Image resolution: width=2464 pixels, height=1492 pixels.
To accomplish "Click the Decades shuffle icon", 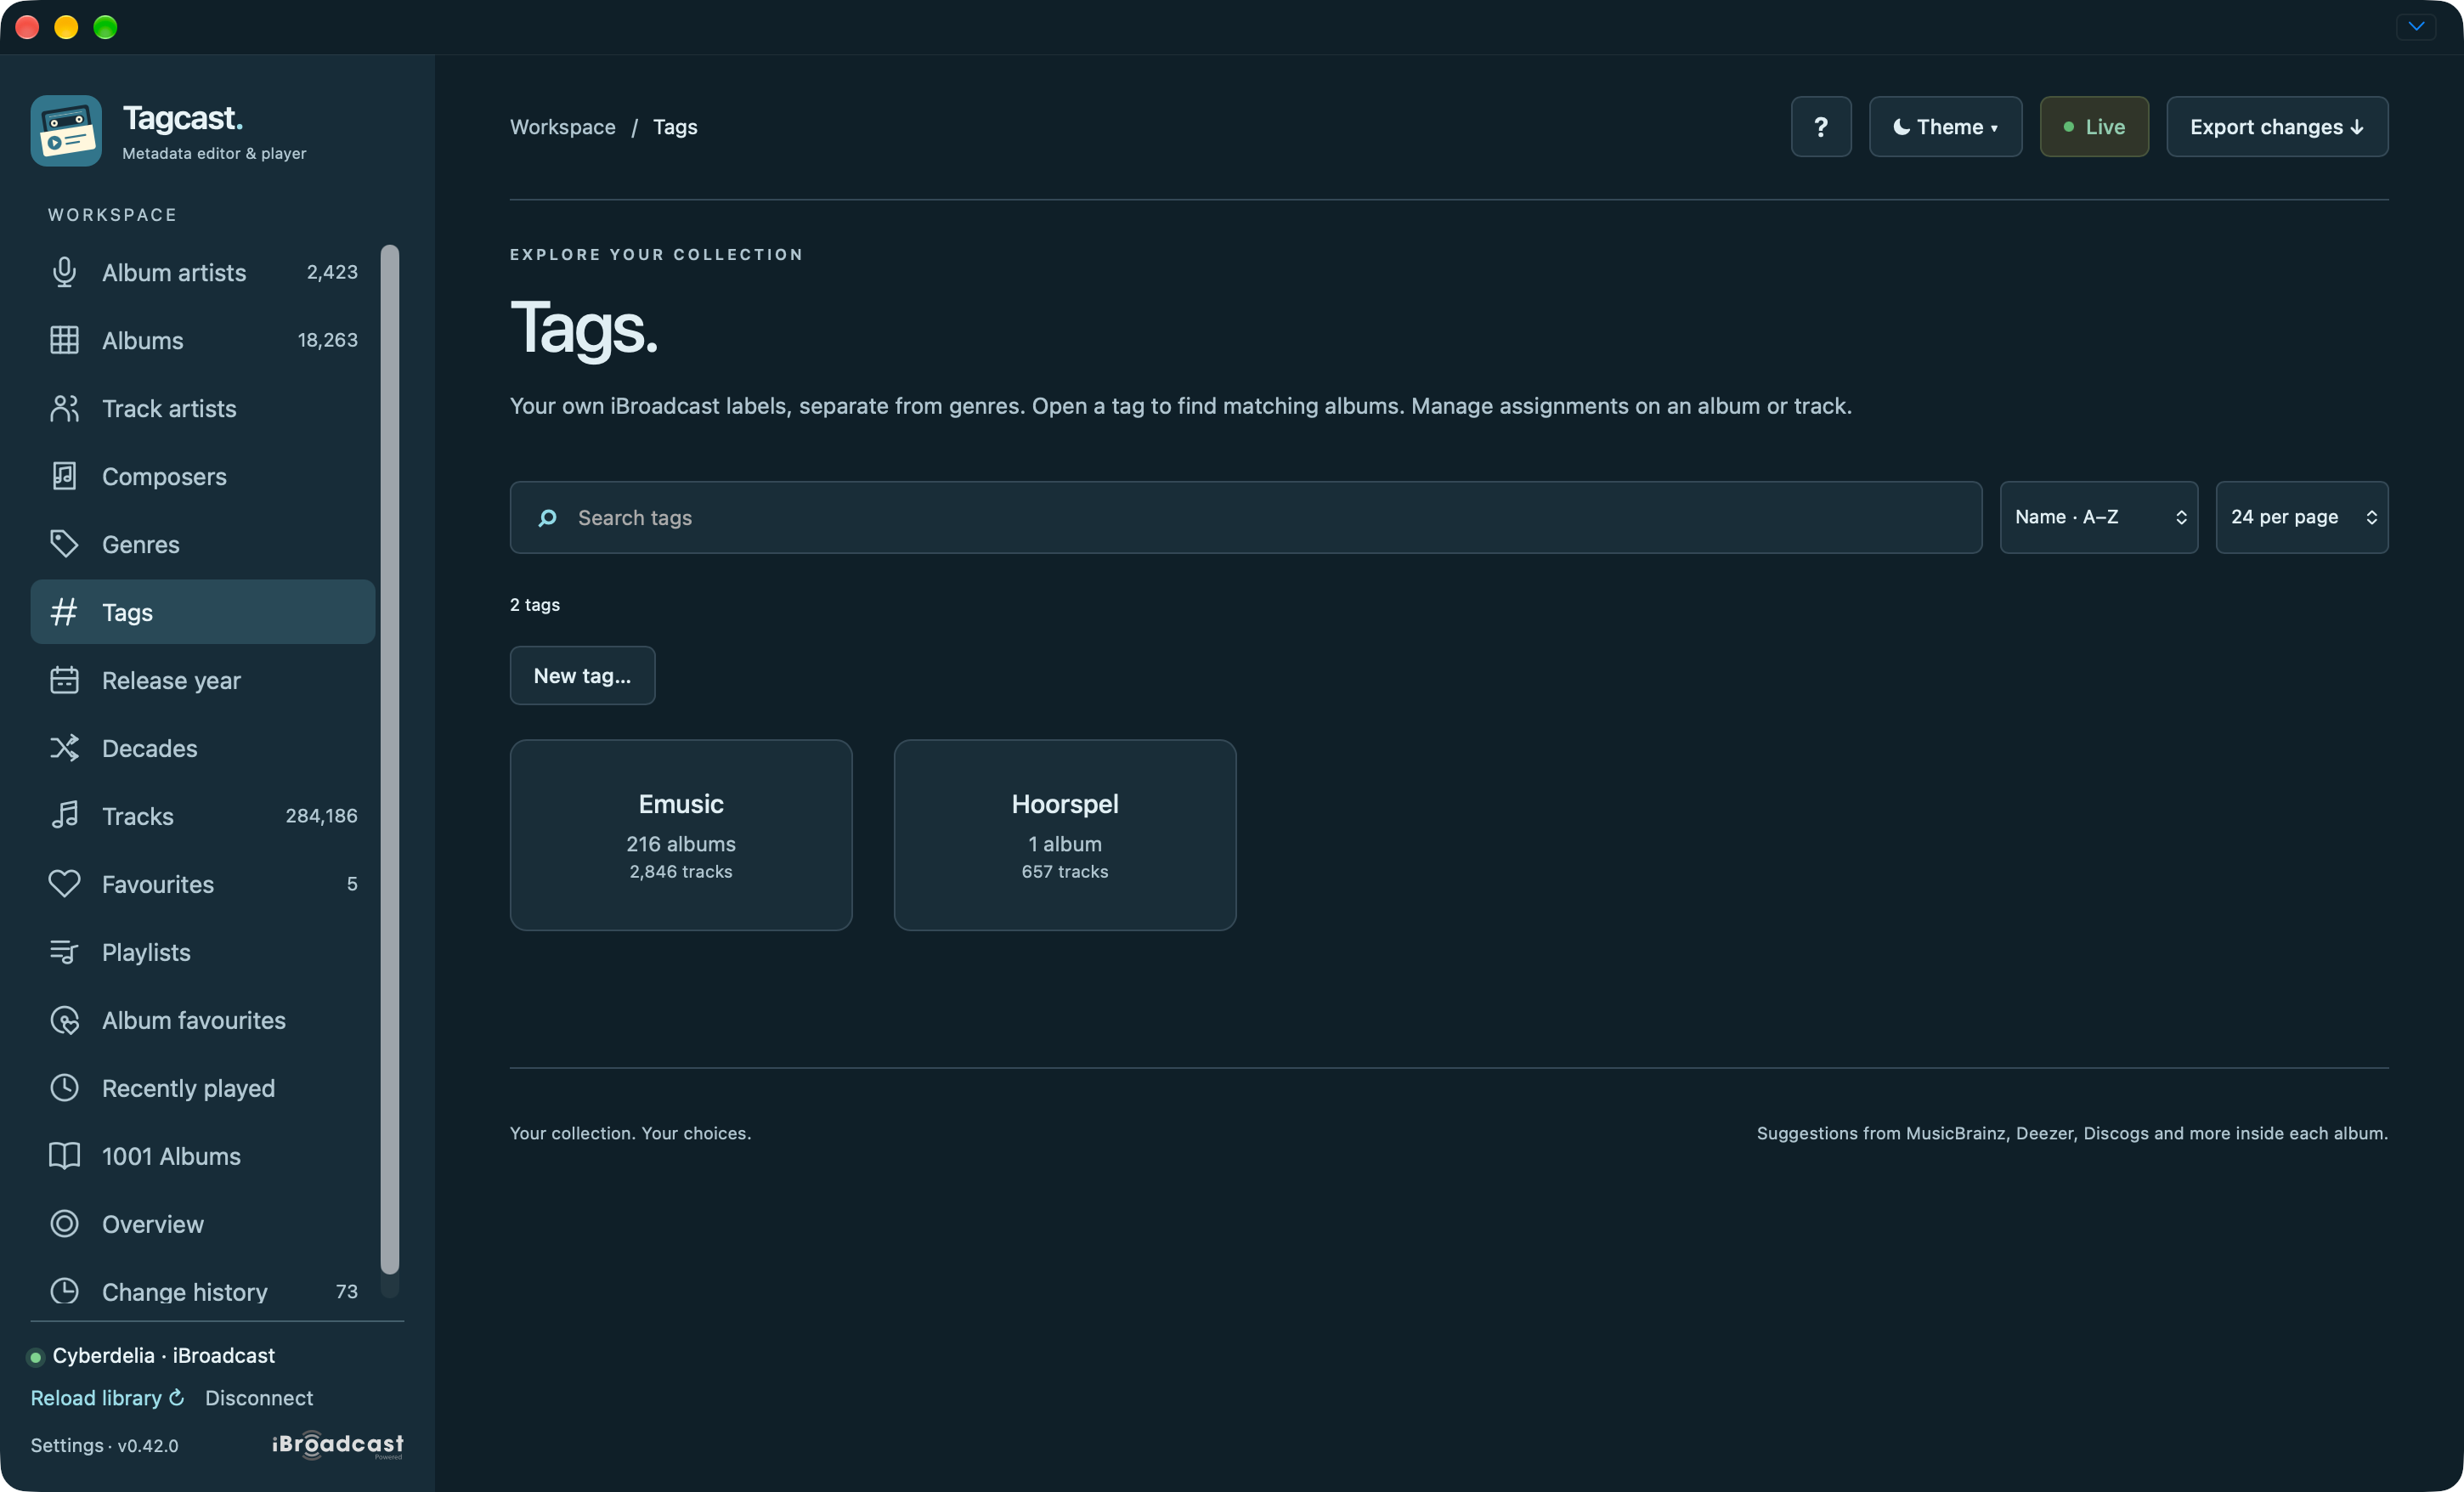I will click(x=64, y=748).
